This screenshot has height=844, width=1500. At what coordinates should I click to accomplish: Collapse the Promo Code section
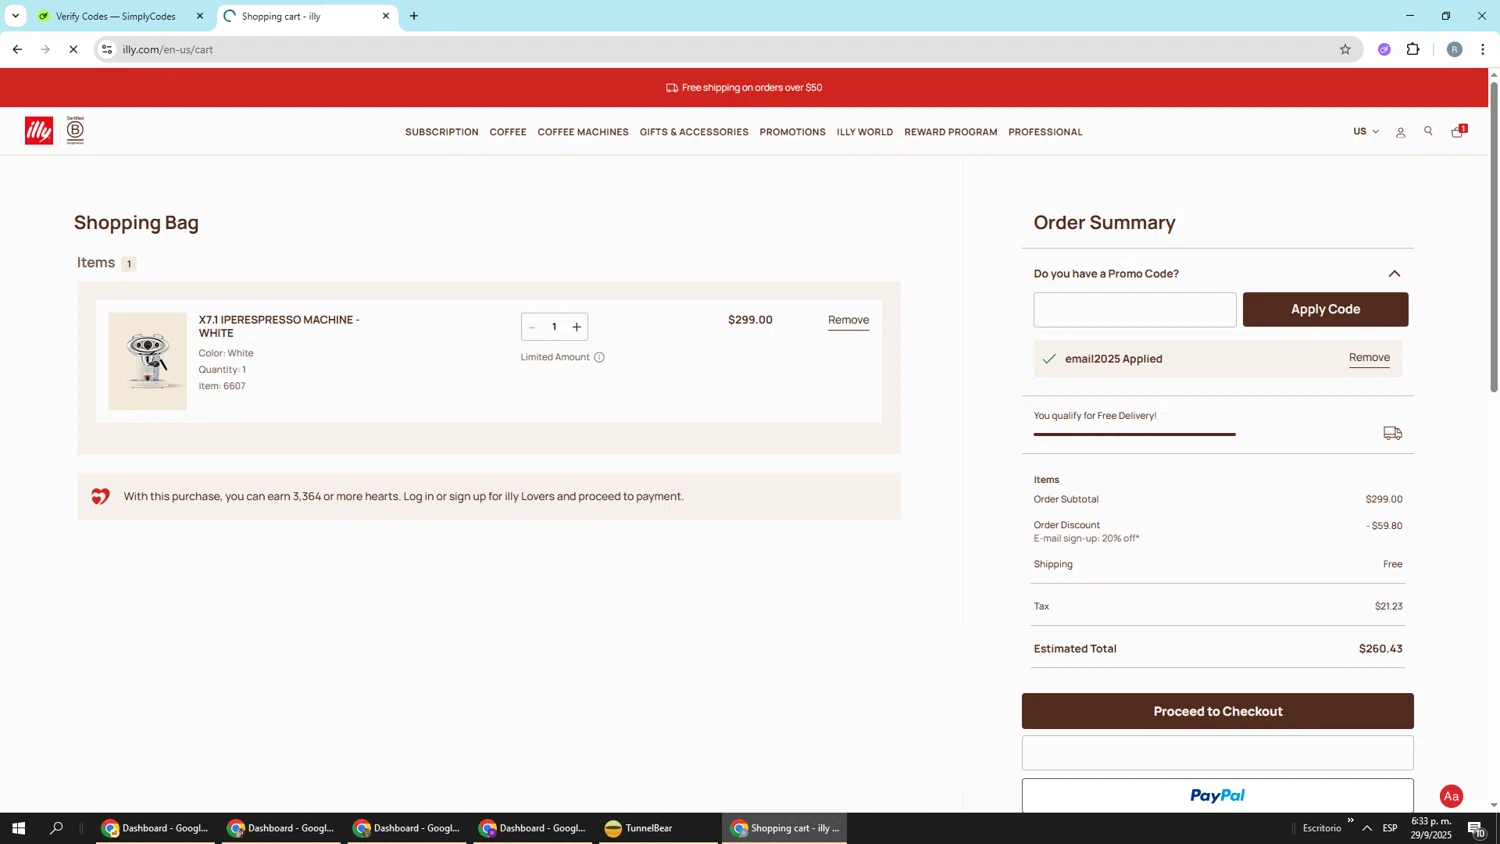coord(1394,274)
